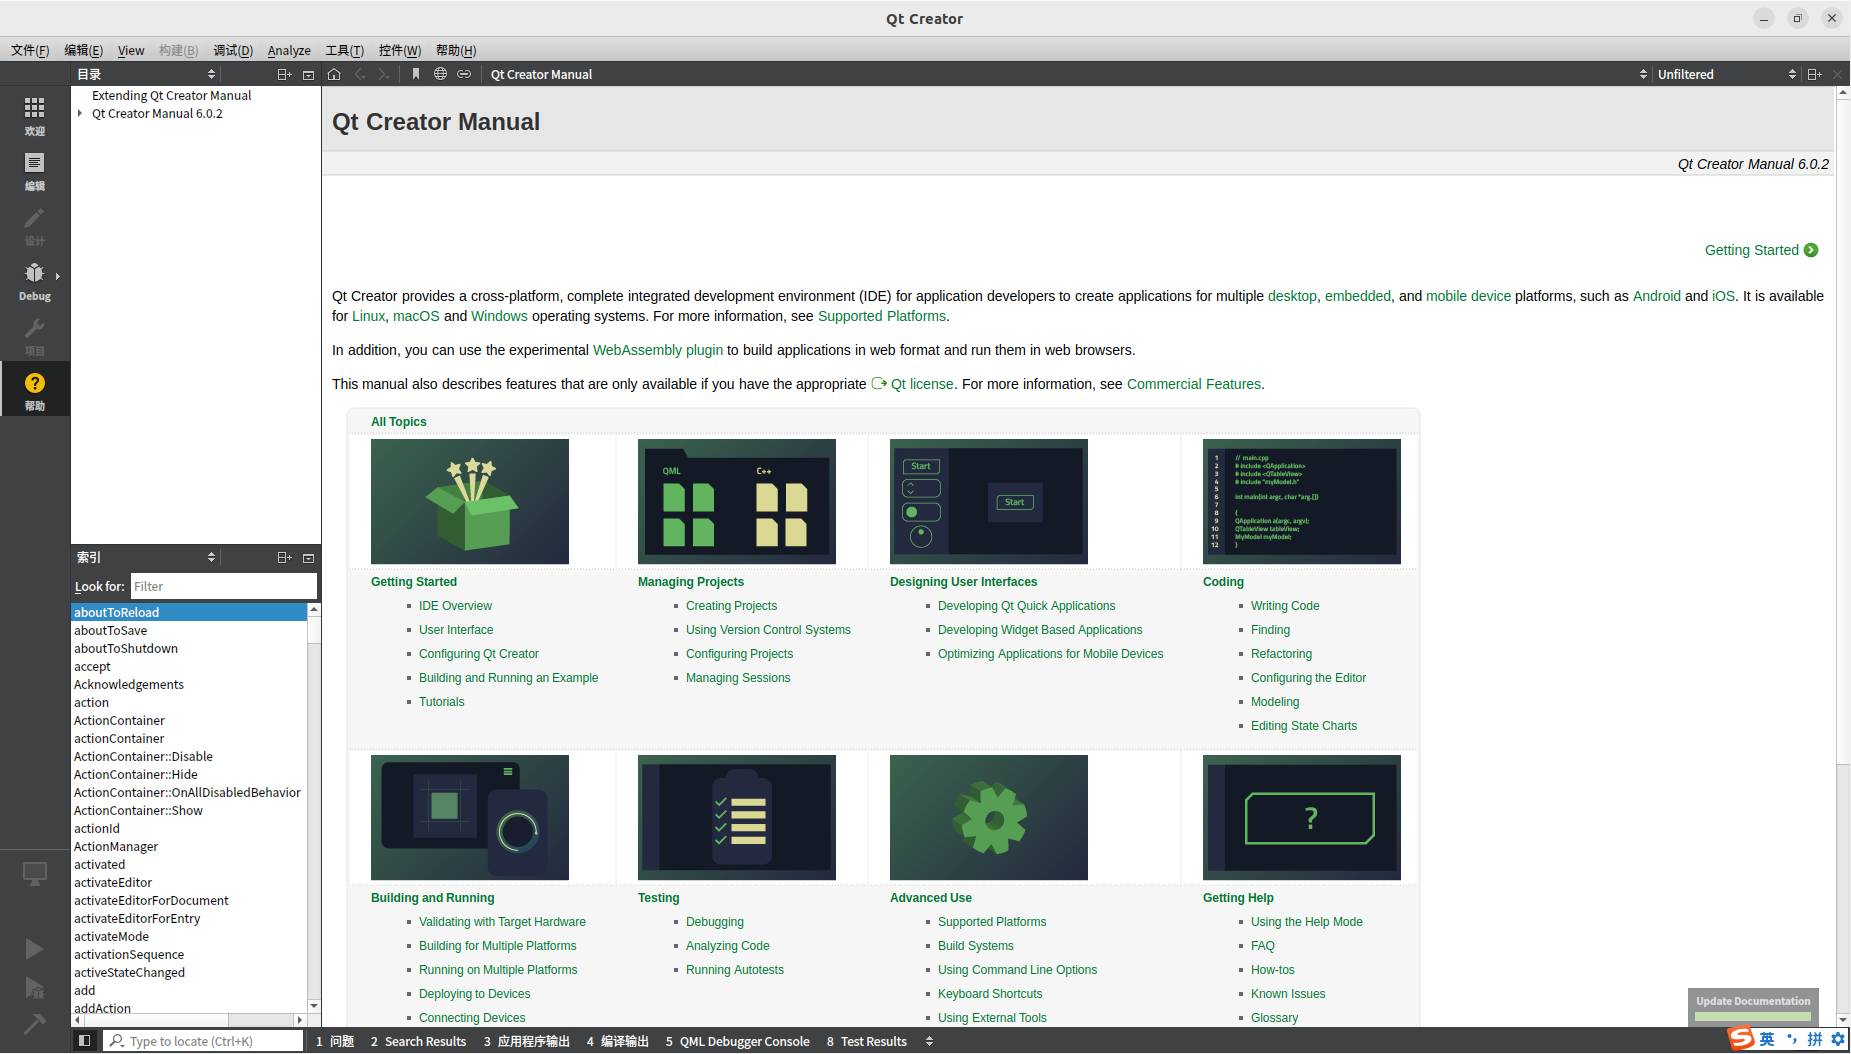The image size is (1851, 1054).
Task: Click the index list vertical scrollbar
Action: (314, 807)
